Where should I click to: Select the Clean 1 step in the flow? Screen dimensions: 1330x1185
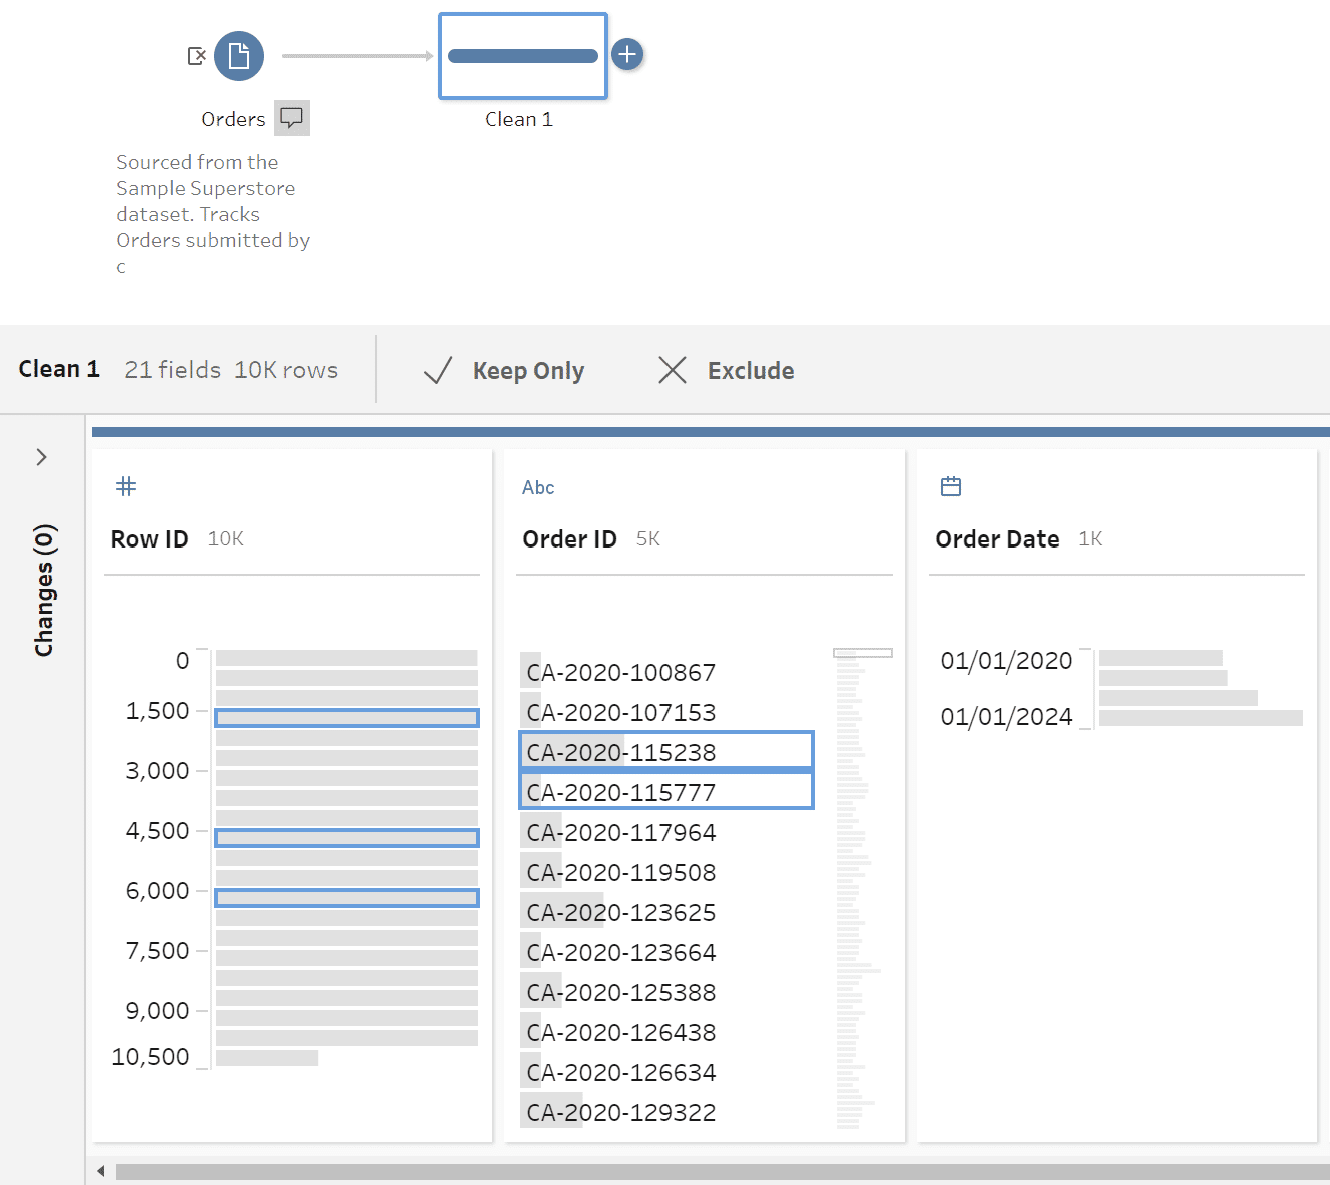click(523, 56)
